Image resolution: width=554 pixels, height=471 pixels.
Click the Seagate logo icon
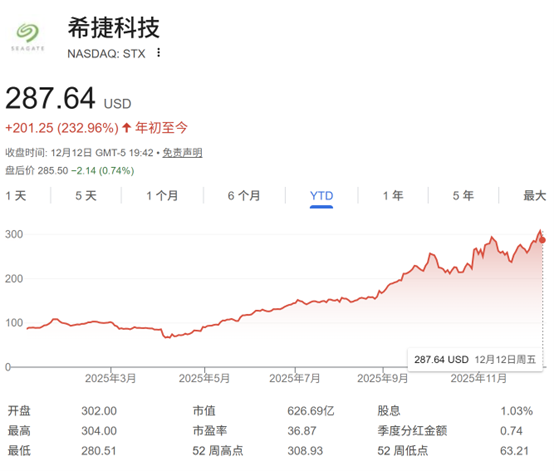[x=28, y=37]
